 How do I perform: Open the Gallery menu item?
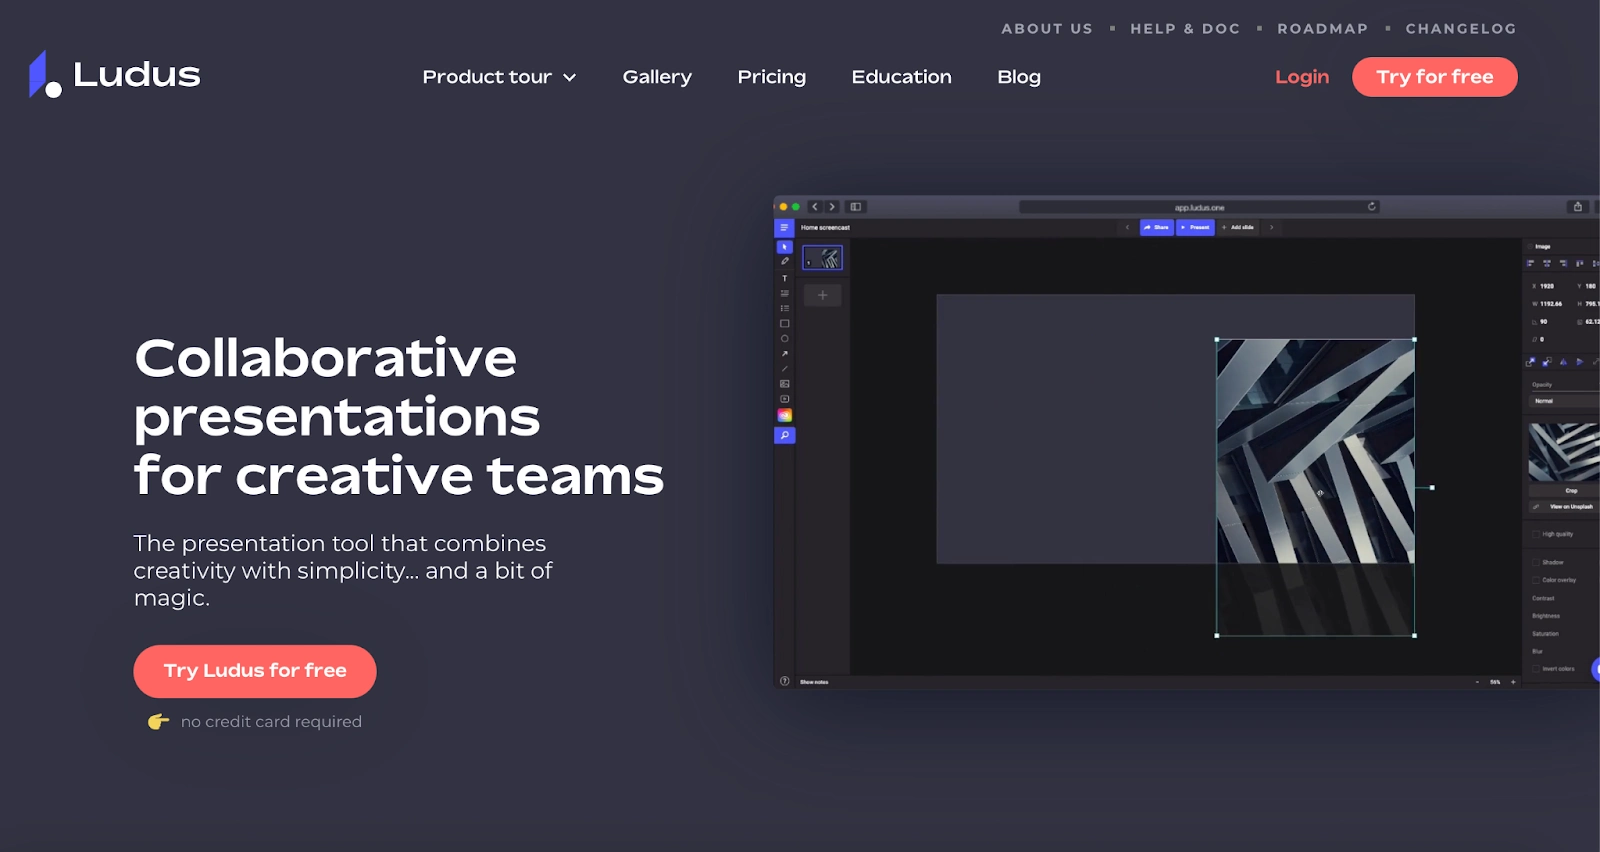pyautogui.click(x=657, y=77)
